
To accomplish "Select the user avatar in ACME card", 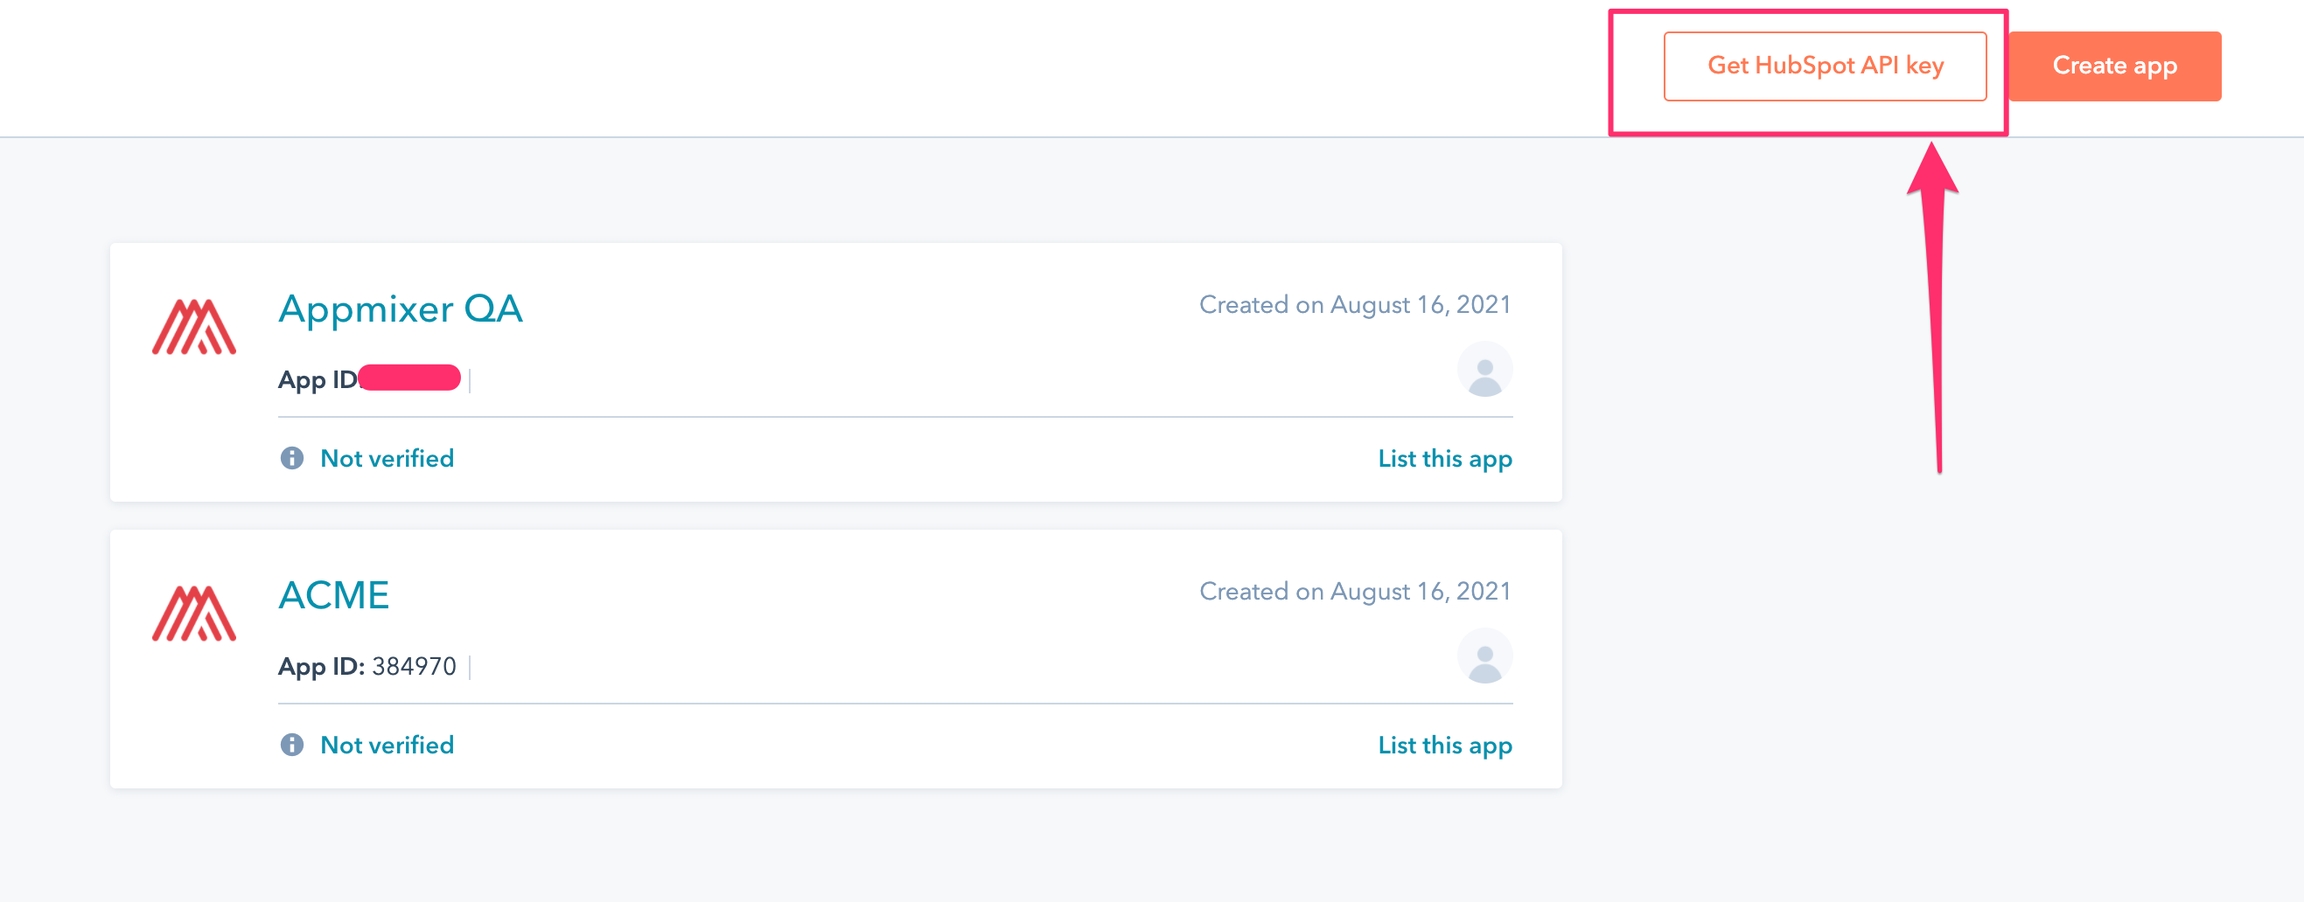I will click(1484, 657).
